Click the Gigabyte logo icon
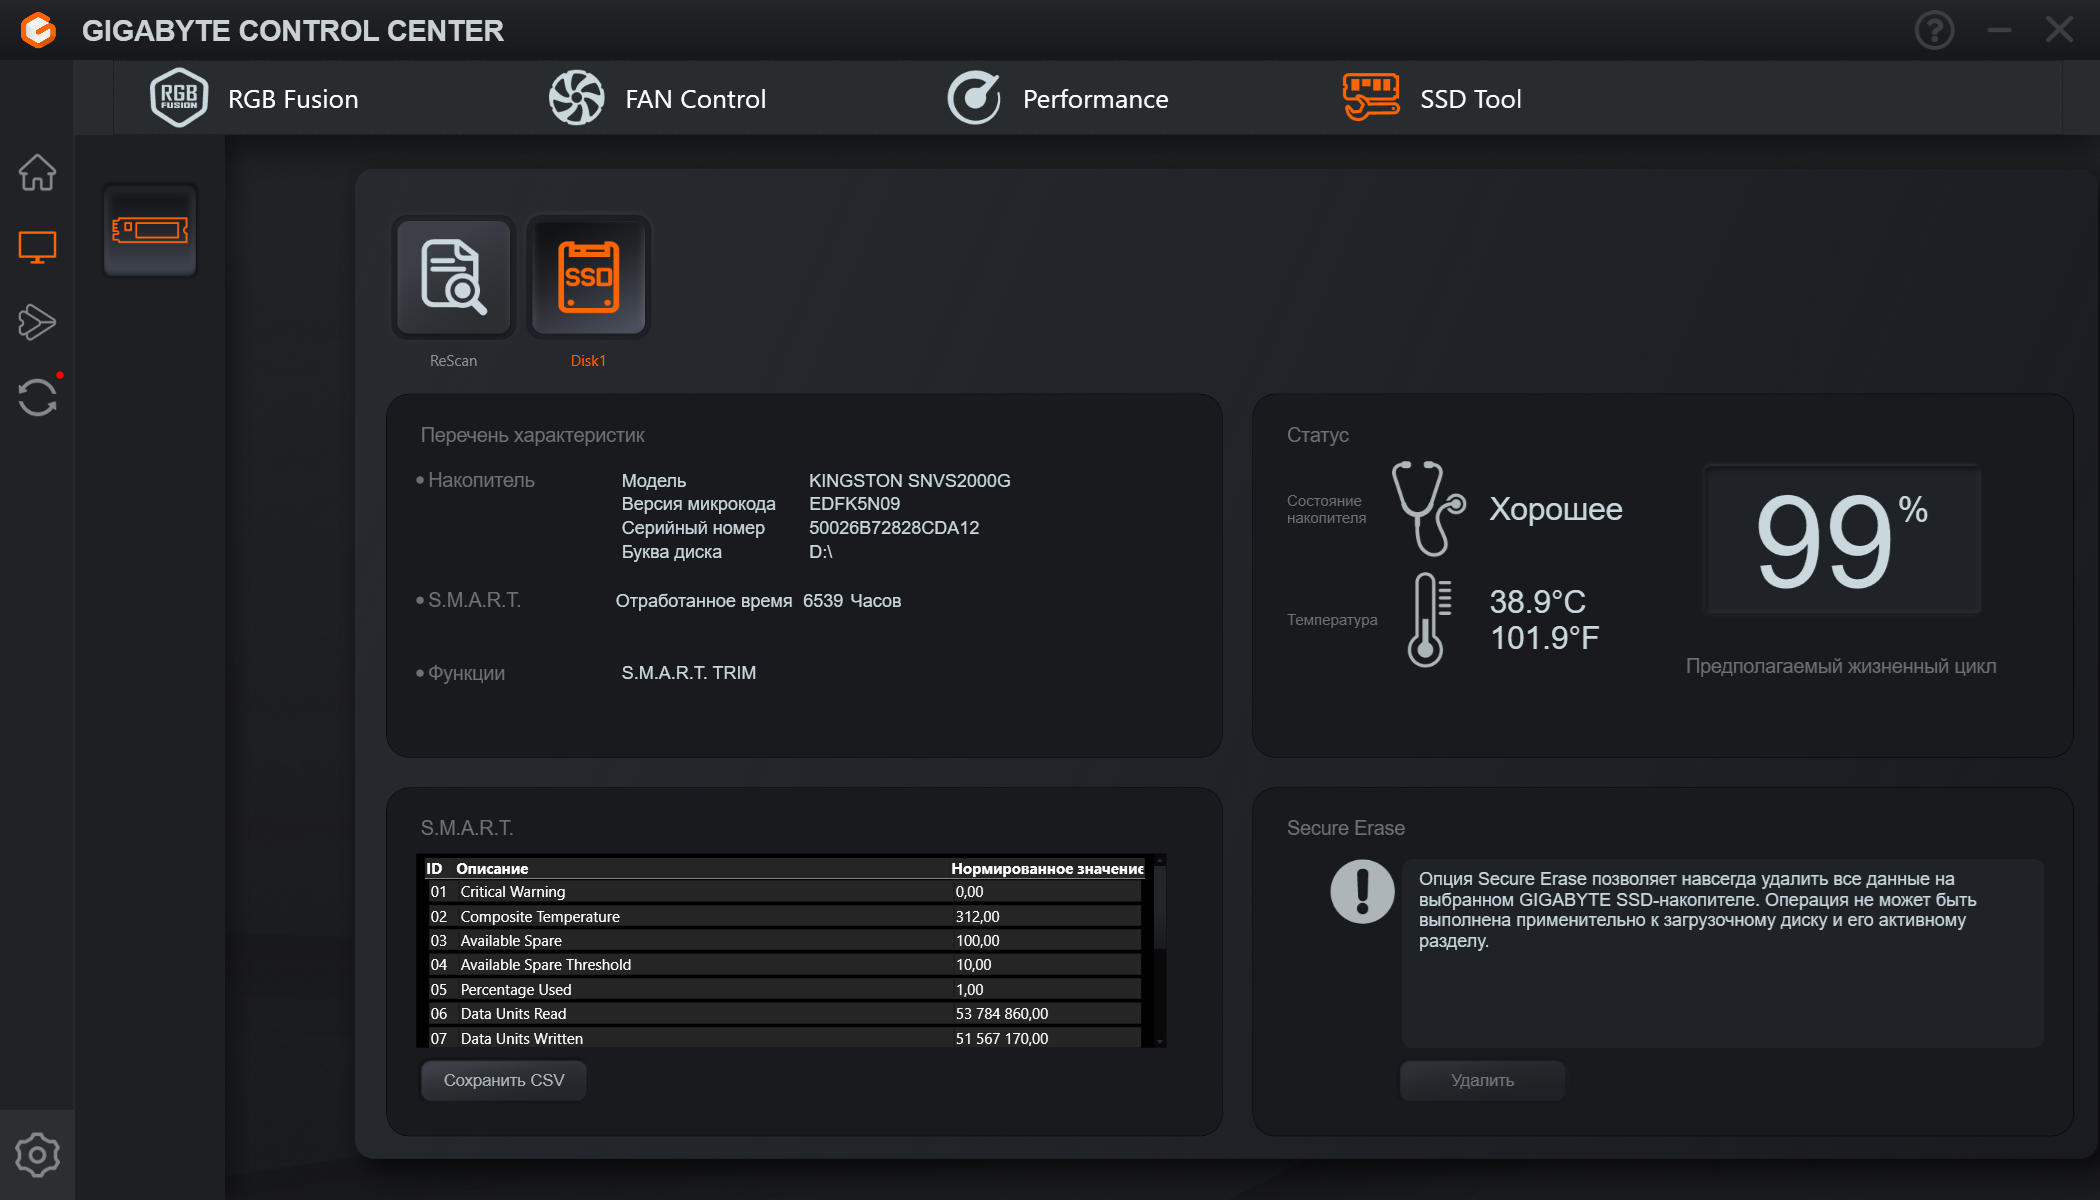2100x1200 pixels. point(38,30)
